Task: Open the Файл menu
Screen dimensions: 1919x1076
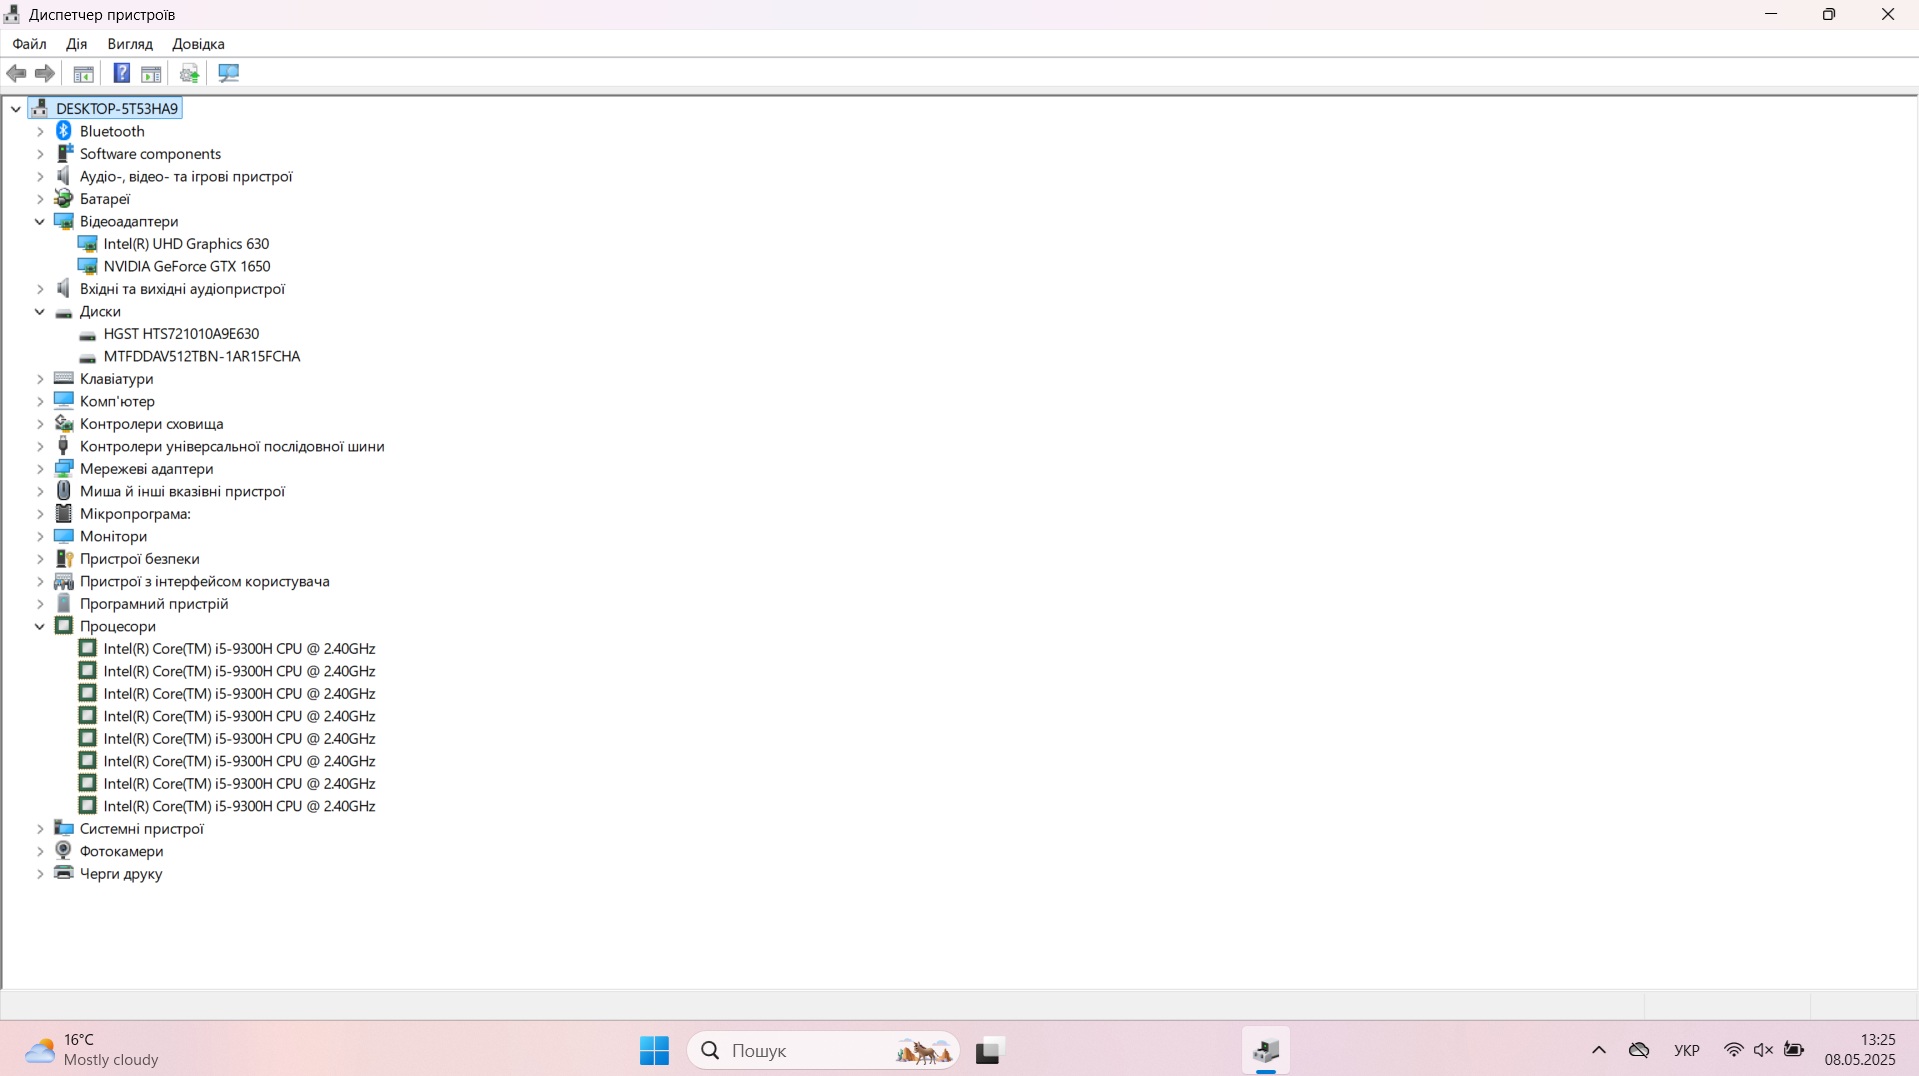Action: click(x=29, y=44)
